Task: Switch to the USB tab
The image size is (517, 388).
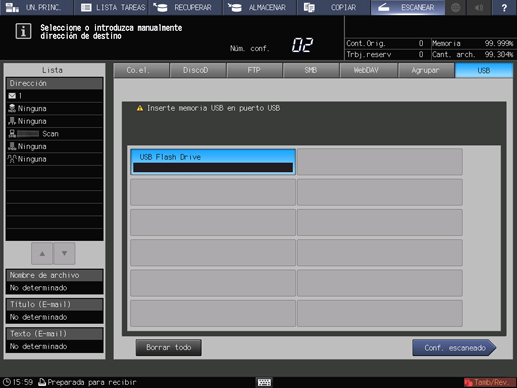Action: (484, 70)
